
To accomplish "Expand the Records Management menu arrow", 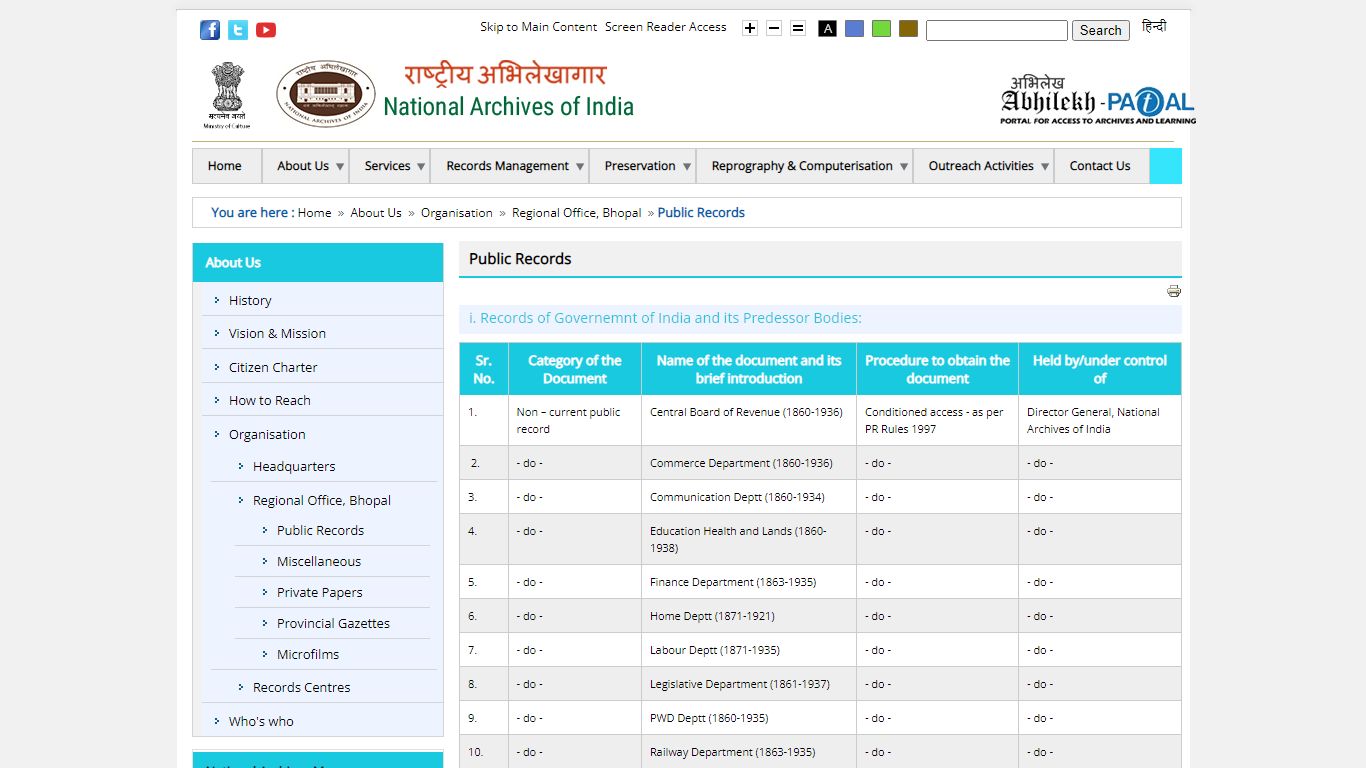I will tap(580, 167).
